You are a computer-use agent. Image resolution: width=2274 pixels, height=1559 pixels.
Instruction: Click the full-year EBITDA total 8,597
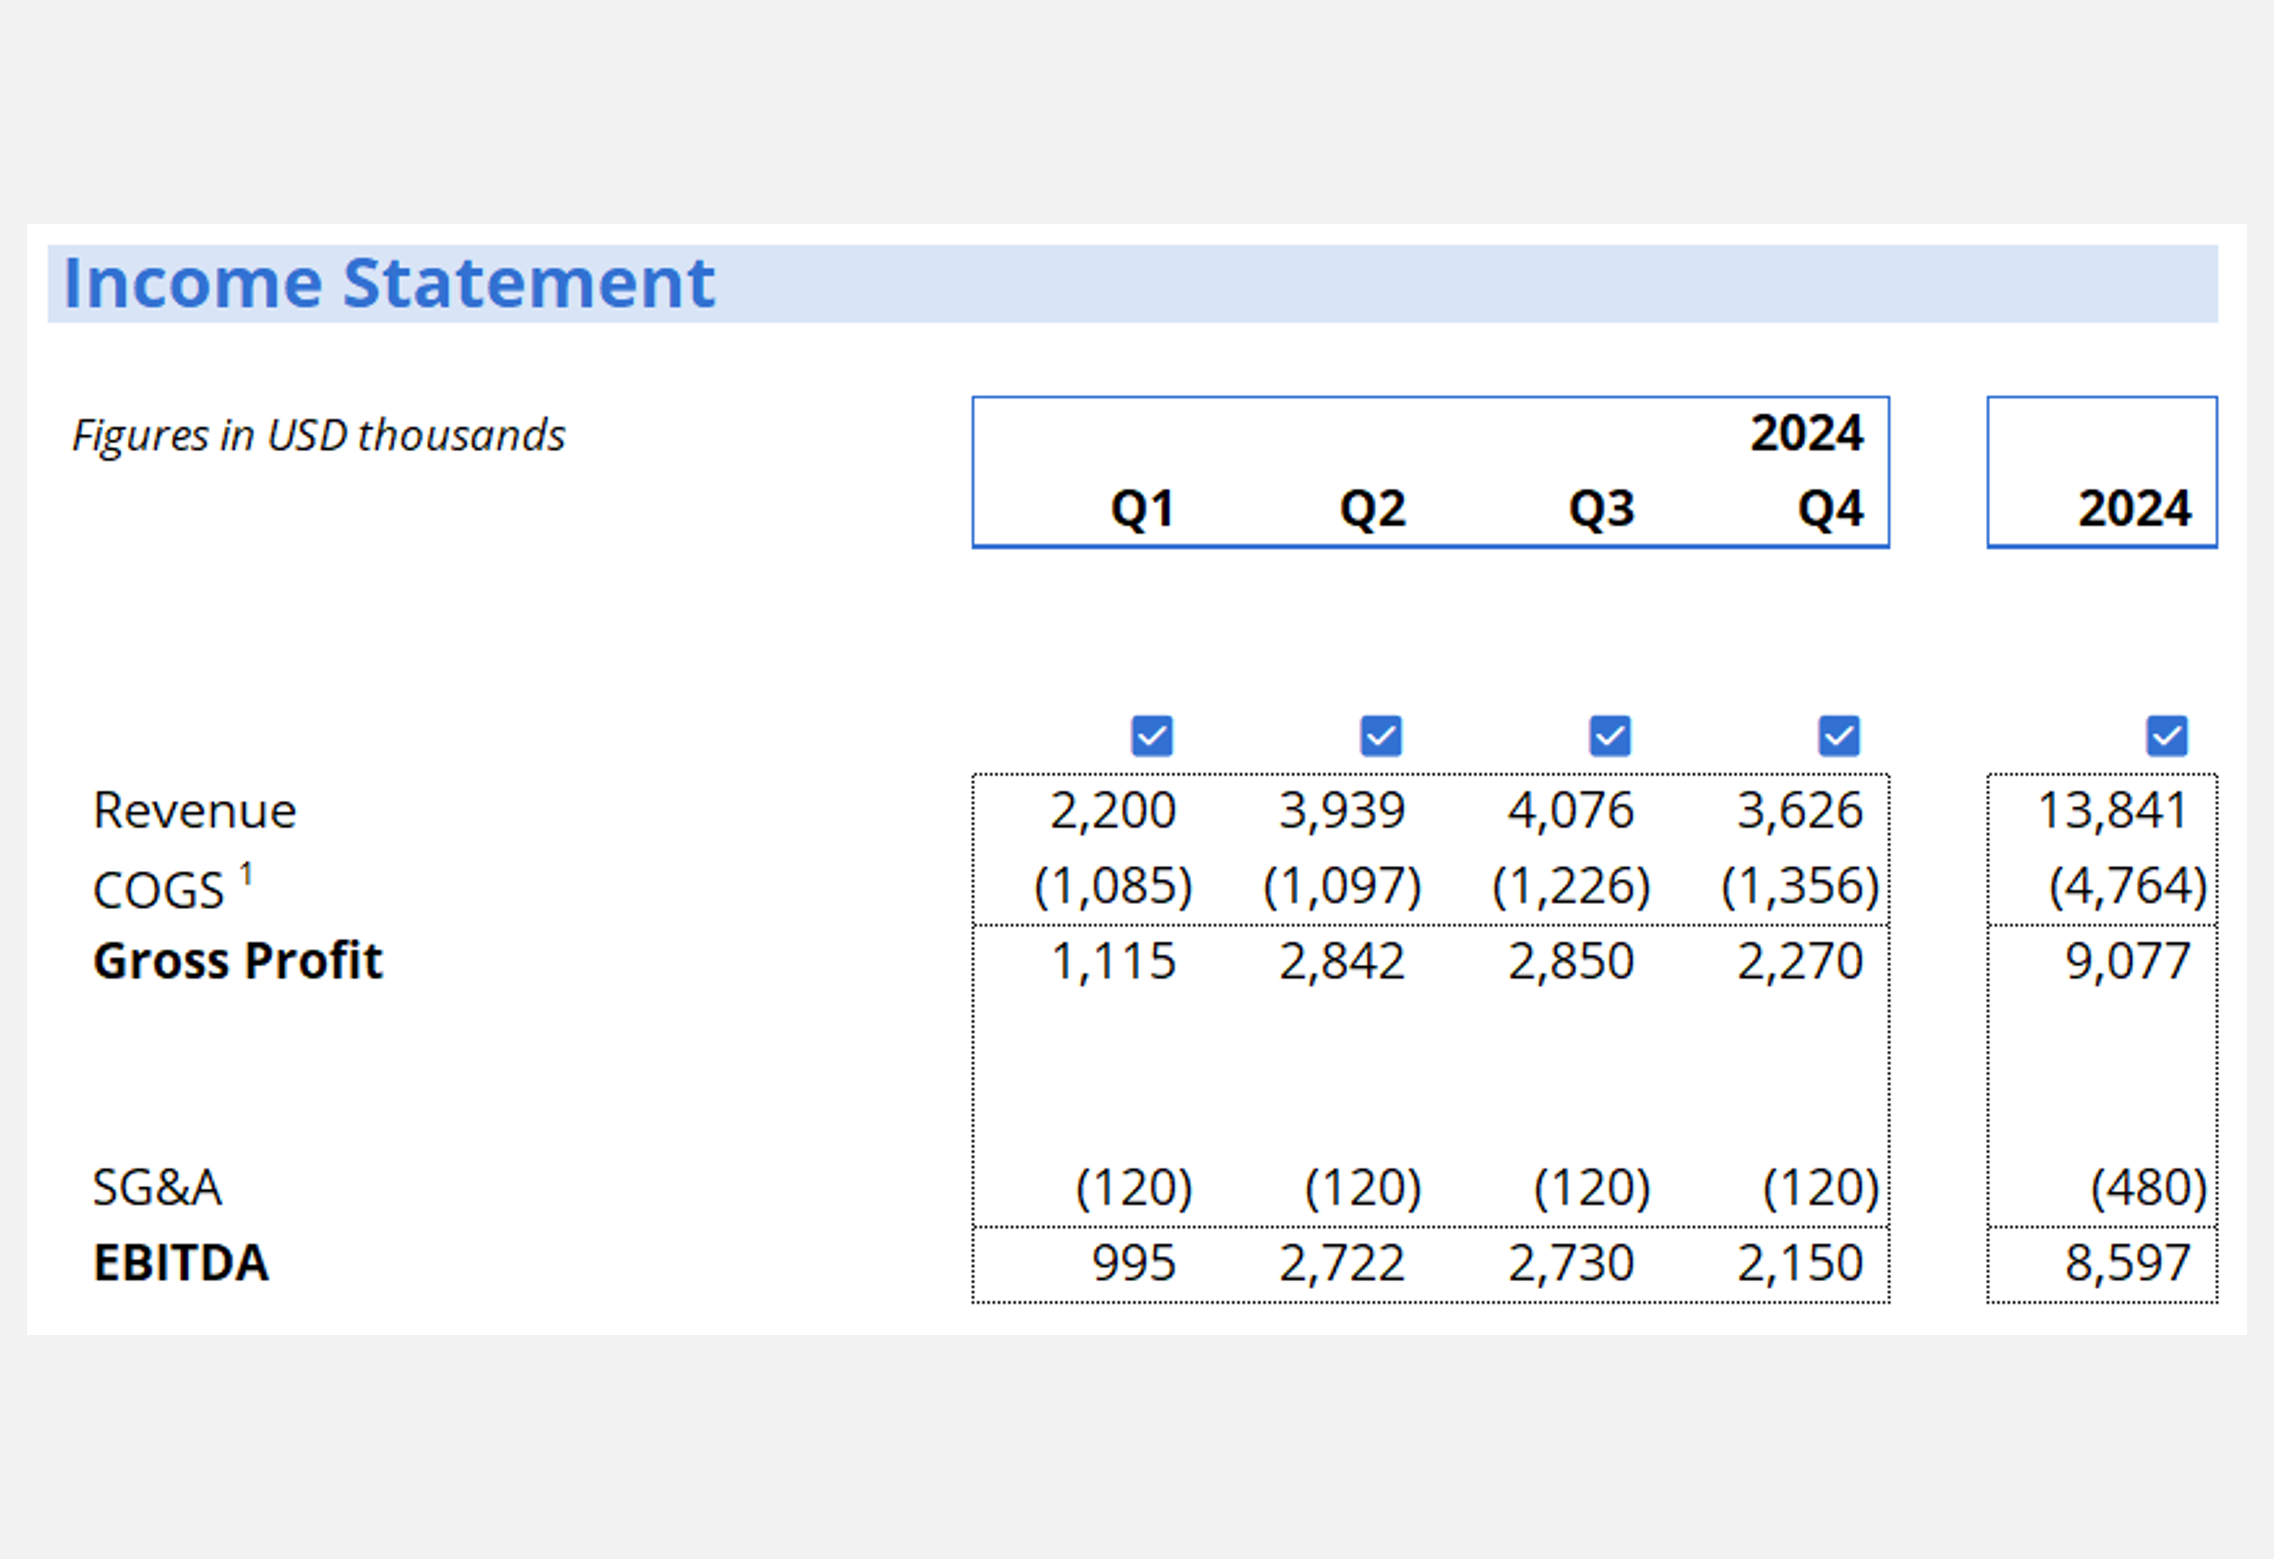2127,1263
